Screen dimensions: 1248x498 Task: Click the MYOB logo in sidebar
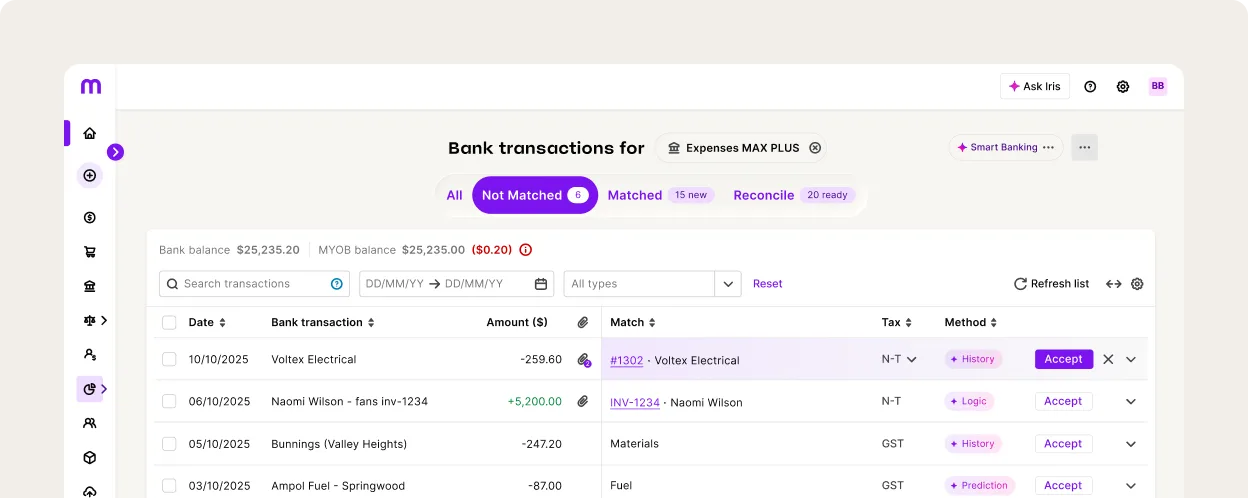[x=90, y=87]
